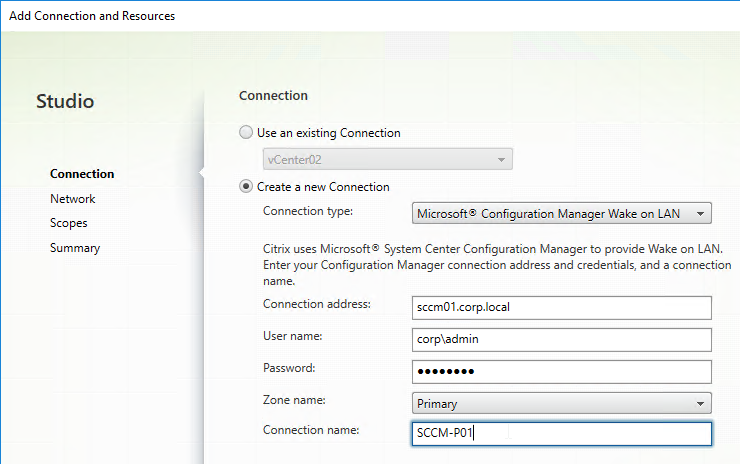Click the arrow on the Zone name dropdown
740x464 pixels.
tap(700, 404)
